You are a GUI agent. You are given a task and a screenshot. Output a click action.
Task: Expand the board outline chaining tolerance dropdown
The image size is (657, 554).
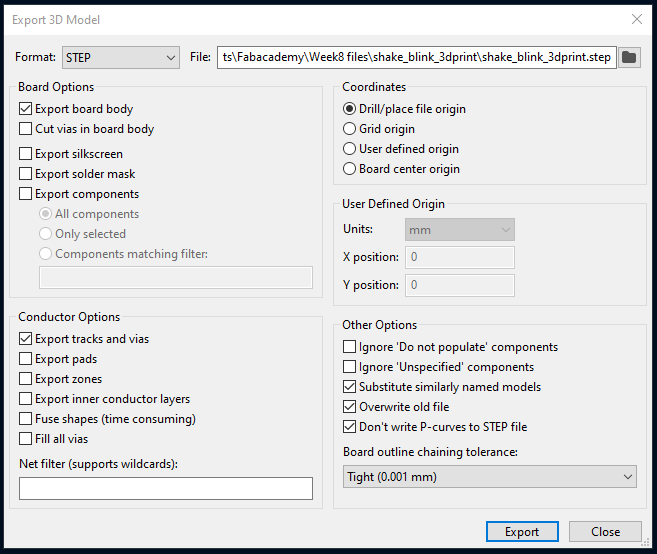click(x=489, y=477)
